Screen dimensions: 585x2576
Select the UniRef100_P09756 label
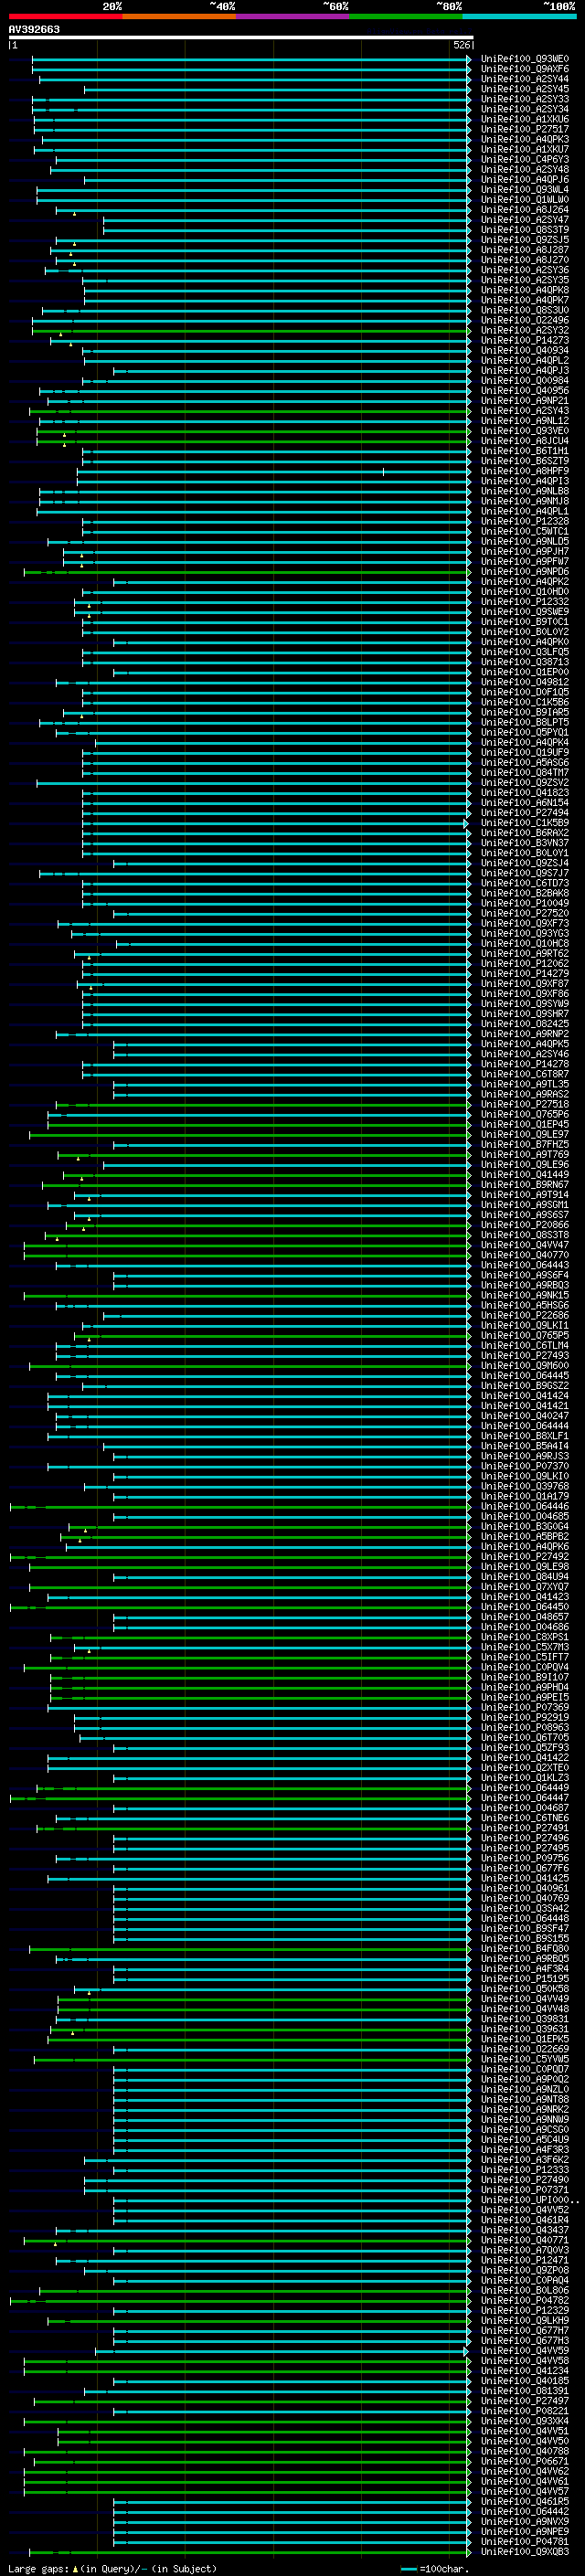click(x=525, y=1858)
